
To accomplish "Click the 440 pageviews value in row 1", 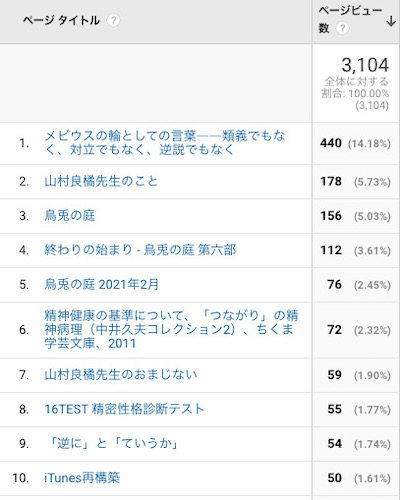I will point(331,143).
